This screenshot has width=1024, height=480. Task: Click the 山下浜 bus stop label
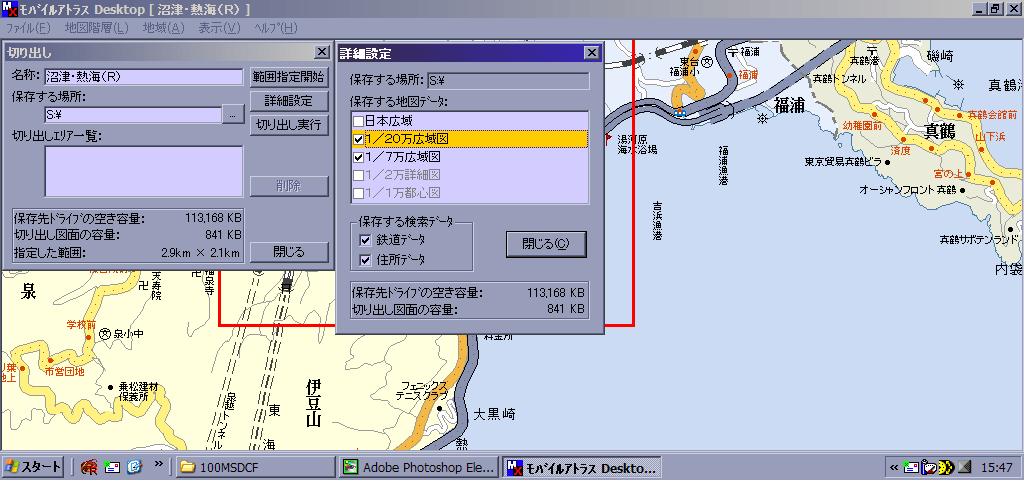pos(990,136)
